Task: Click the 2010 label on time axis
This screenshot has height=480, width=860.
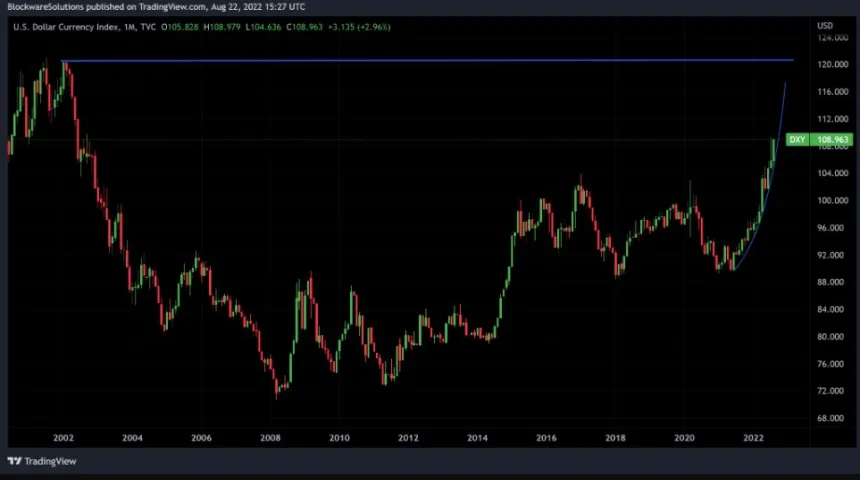Action: pyautogui.click(x=340, y=438)
